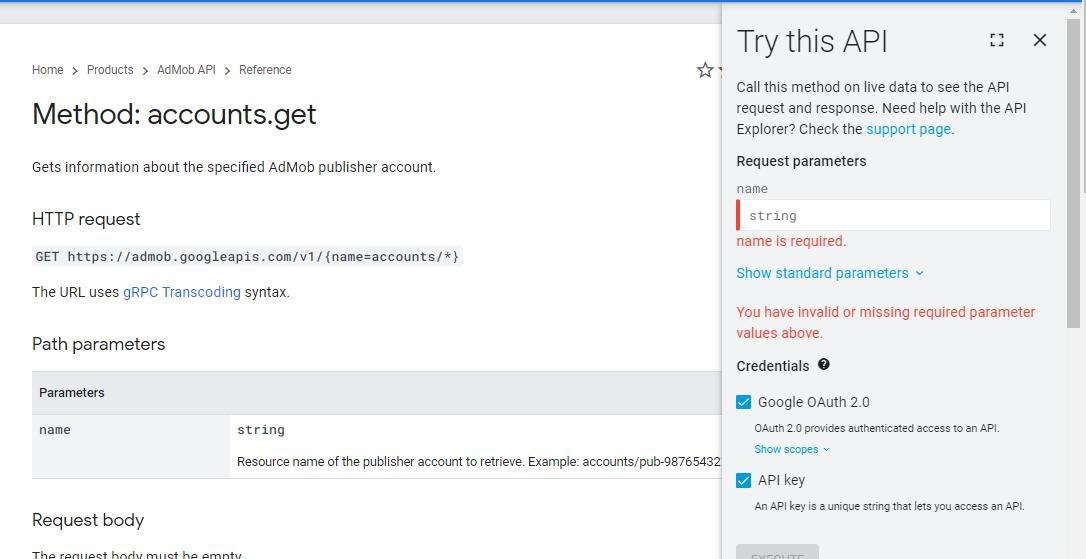This screenshot has width=1086, height=559.
Task: Expand Try this API panel to fullscreen
Action: coord(997,40)
